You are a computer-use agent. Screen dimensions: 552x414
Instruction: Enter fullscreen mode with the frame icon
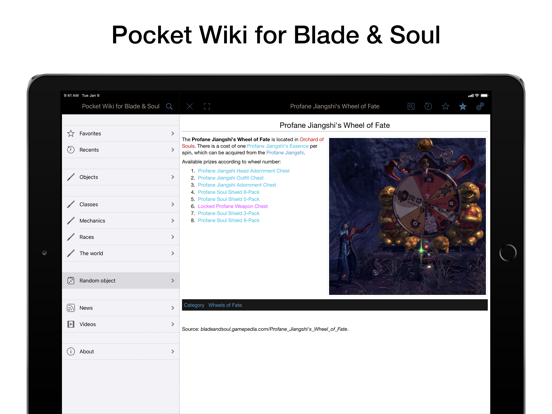point(207,106)
